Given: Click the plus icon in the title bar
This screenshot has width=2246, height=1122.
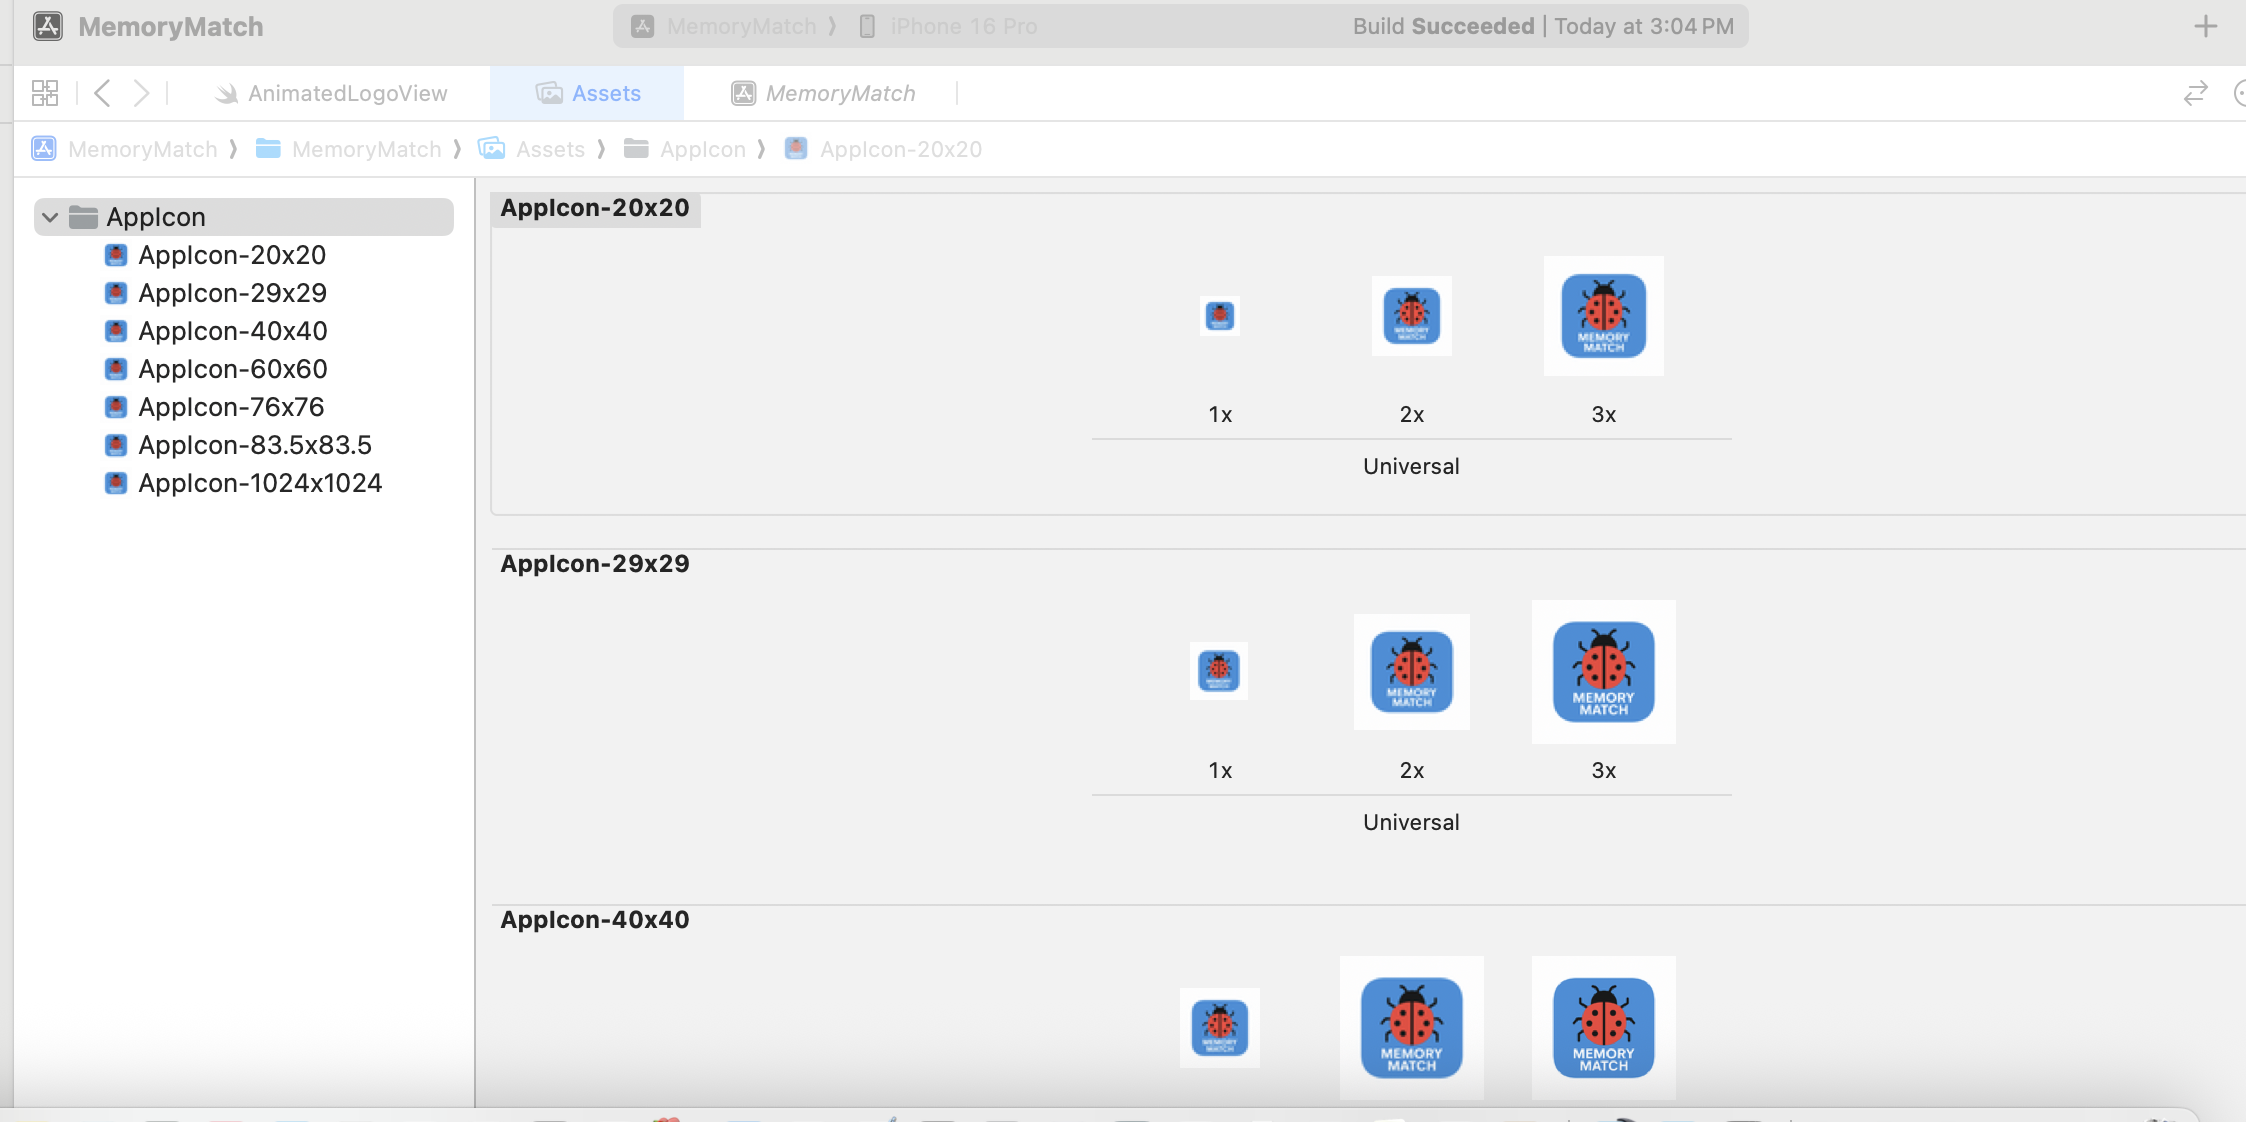Looking at the screenshot, I should (2205, 27).
